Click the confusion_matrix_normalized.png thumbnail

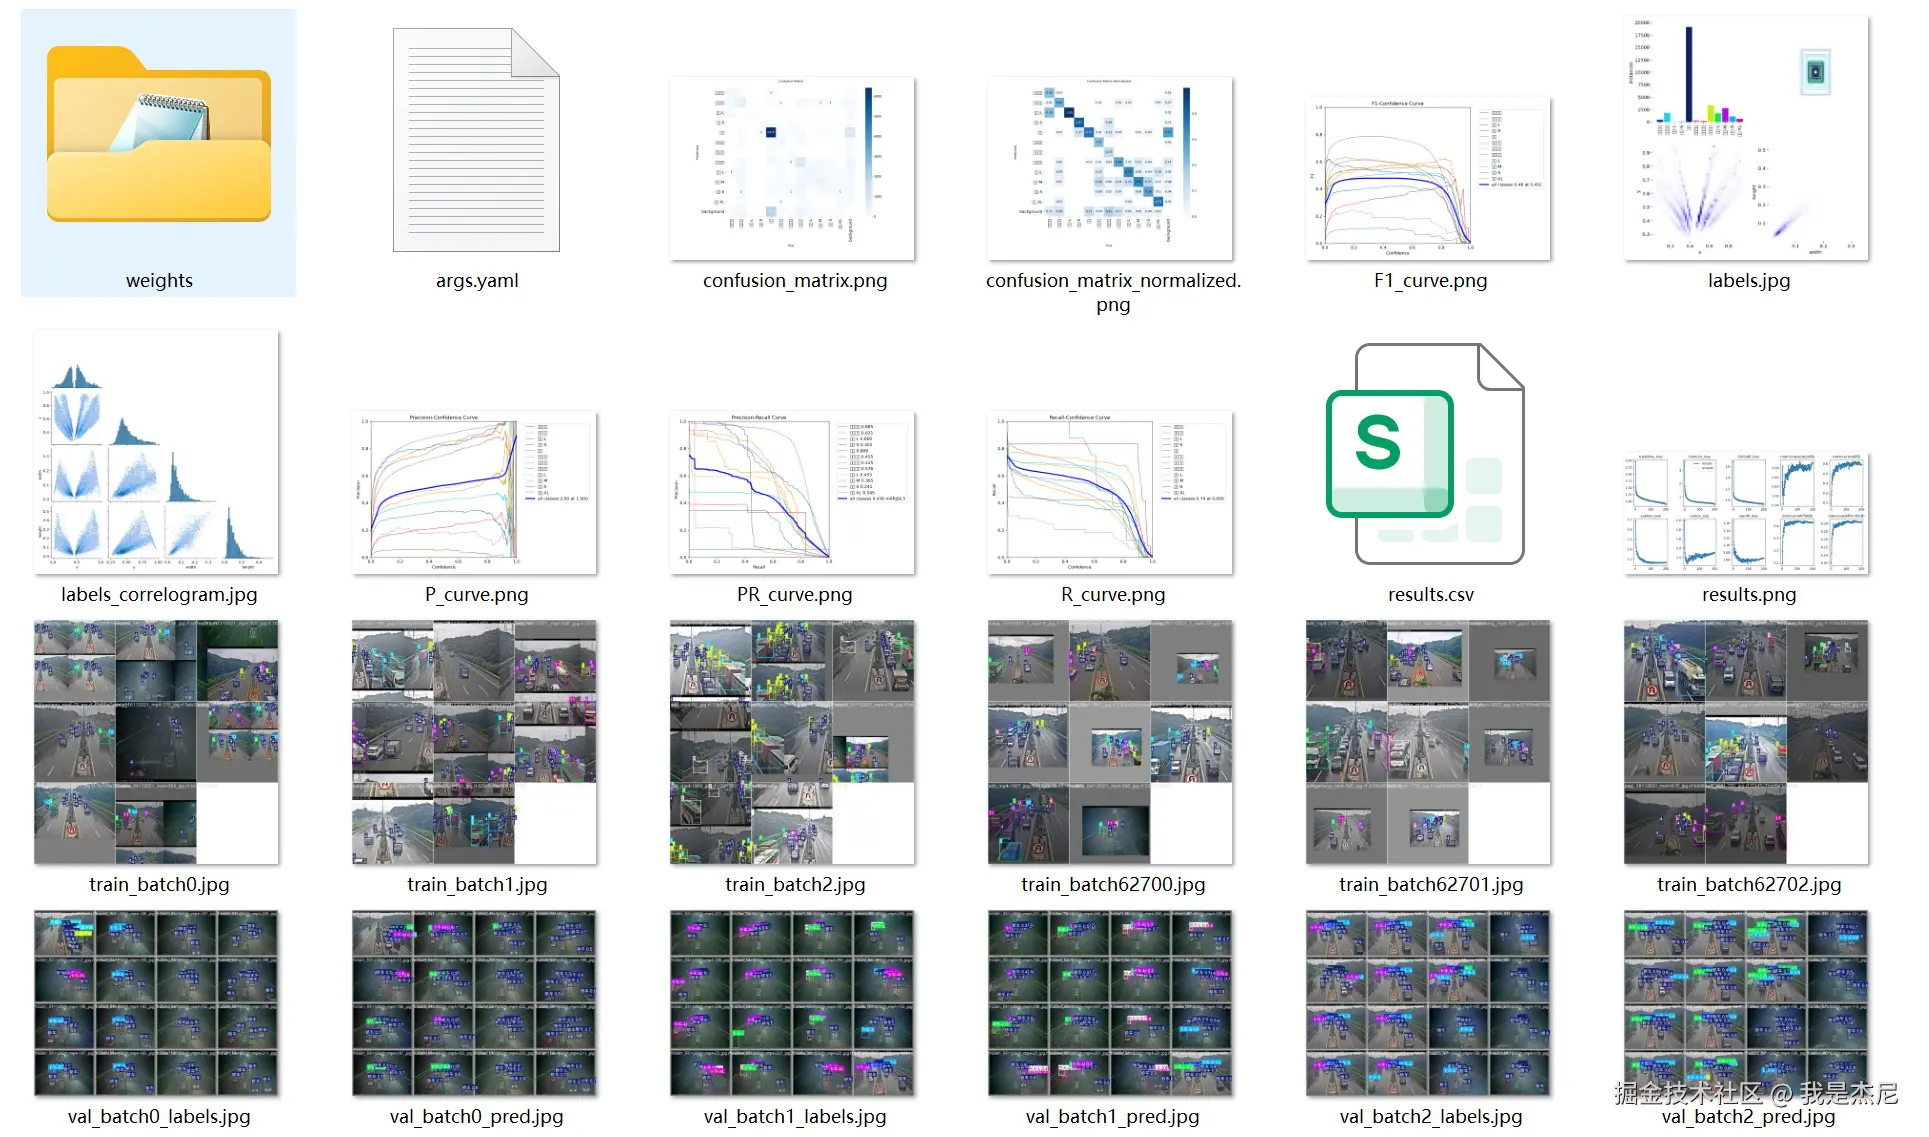[1110, 168]
